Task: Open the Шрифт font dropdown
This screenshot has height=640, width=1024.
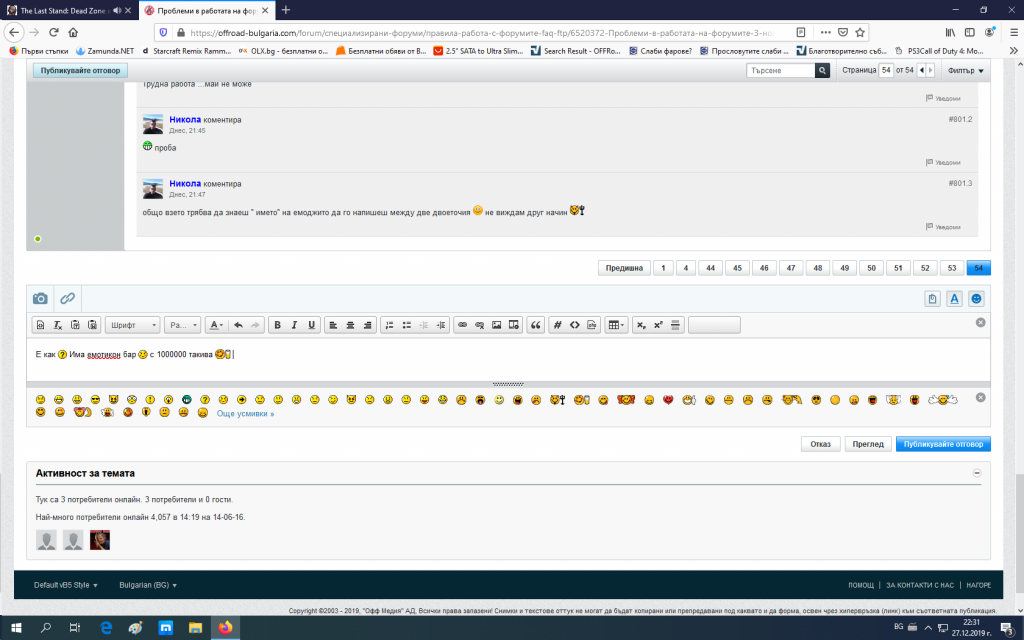Action: point(133,325)
